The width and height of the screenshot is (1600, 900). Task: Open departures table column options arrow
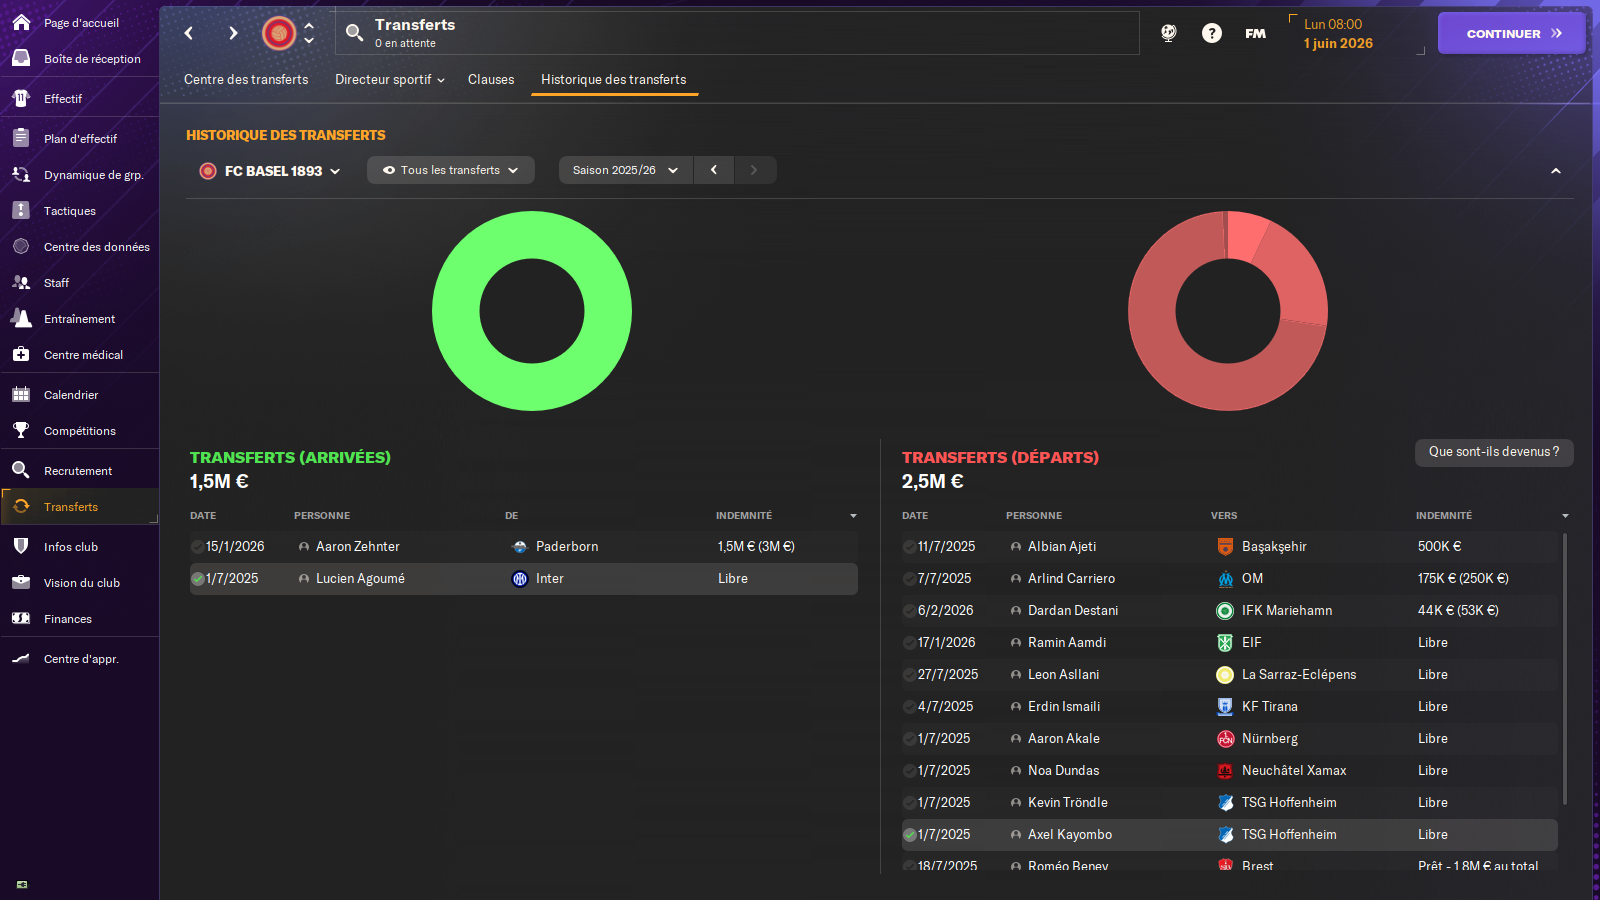click(1565, 516)
